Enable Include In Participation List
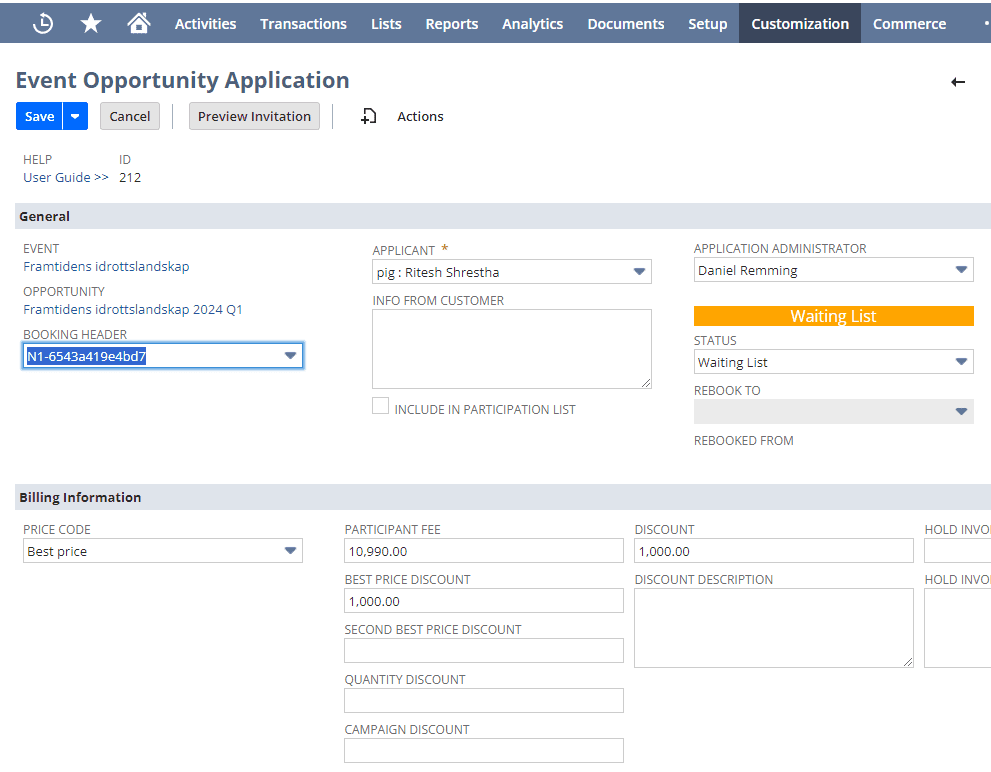Screen dimensions: 991x772 tap(380, 405)
